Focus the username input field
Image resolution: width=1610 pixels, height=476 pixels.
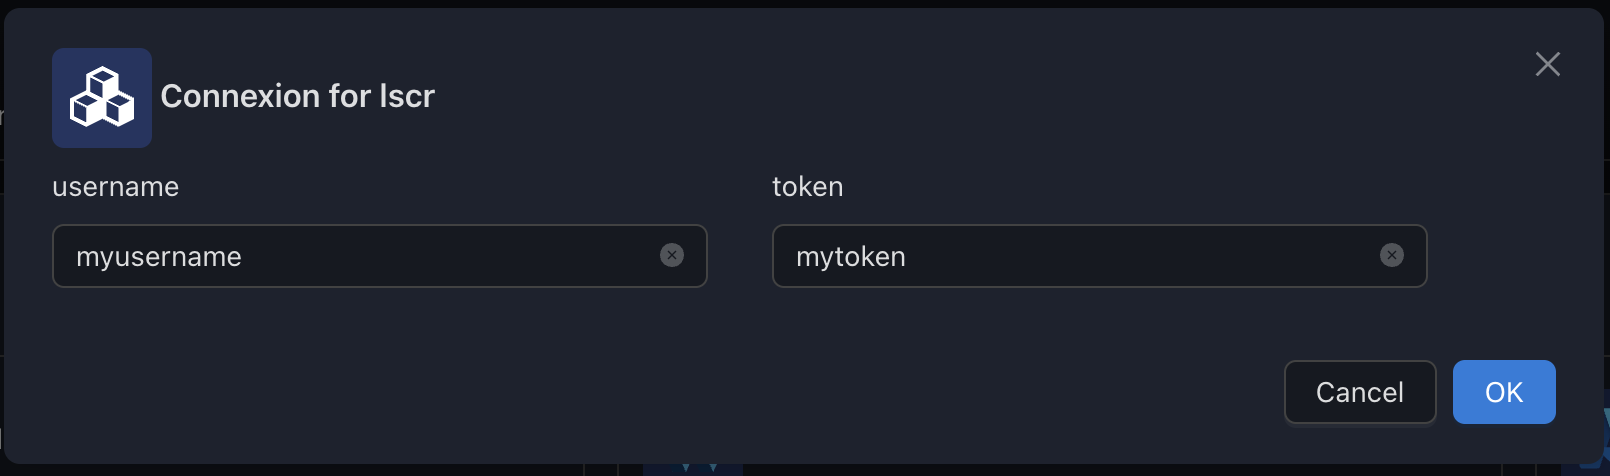pyautogui.click(x=380, y=256)
